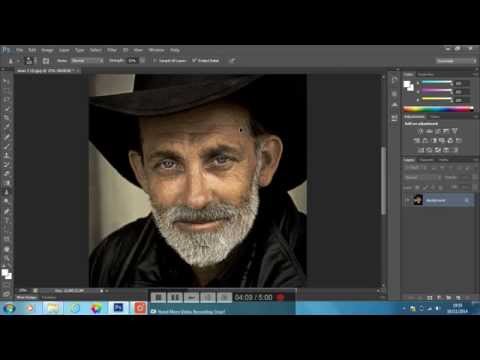
Task: Select the Lasso tool
Action: click(x=6, y=100)
